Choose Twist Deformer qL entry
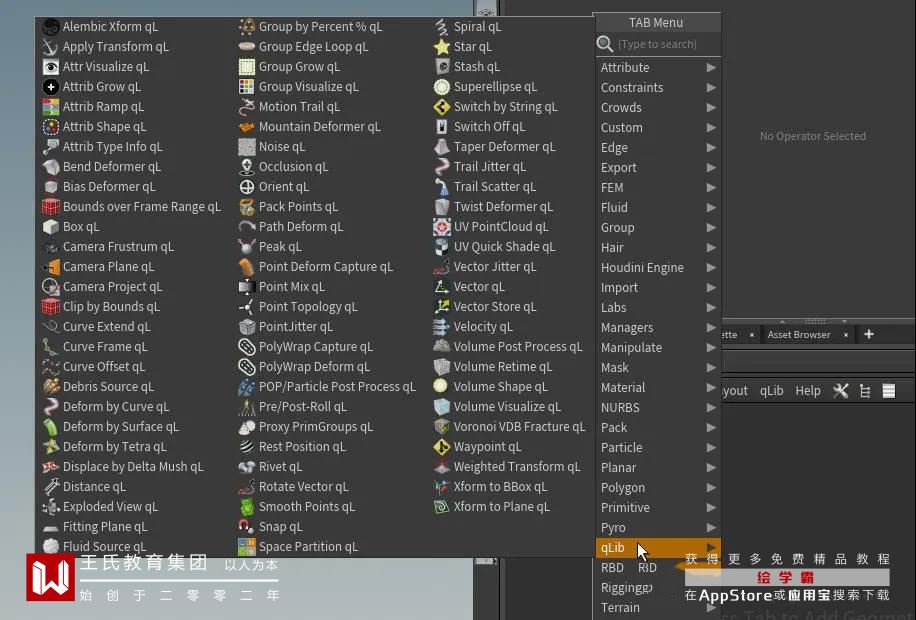The width and height of the screenshot is (916, 620). coord(503,207)
